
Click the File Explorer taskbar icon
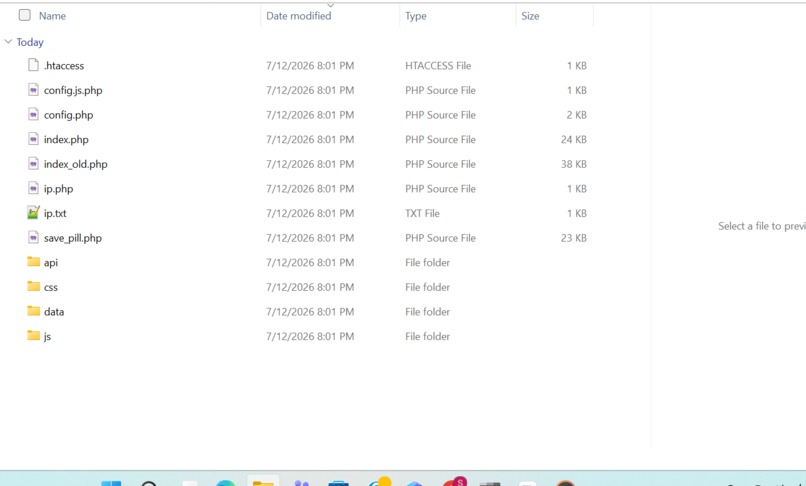pyautogui.click(x=263, y=483)
